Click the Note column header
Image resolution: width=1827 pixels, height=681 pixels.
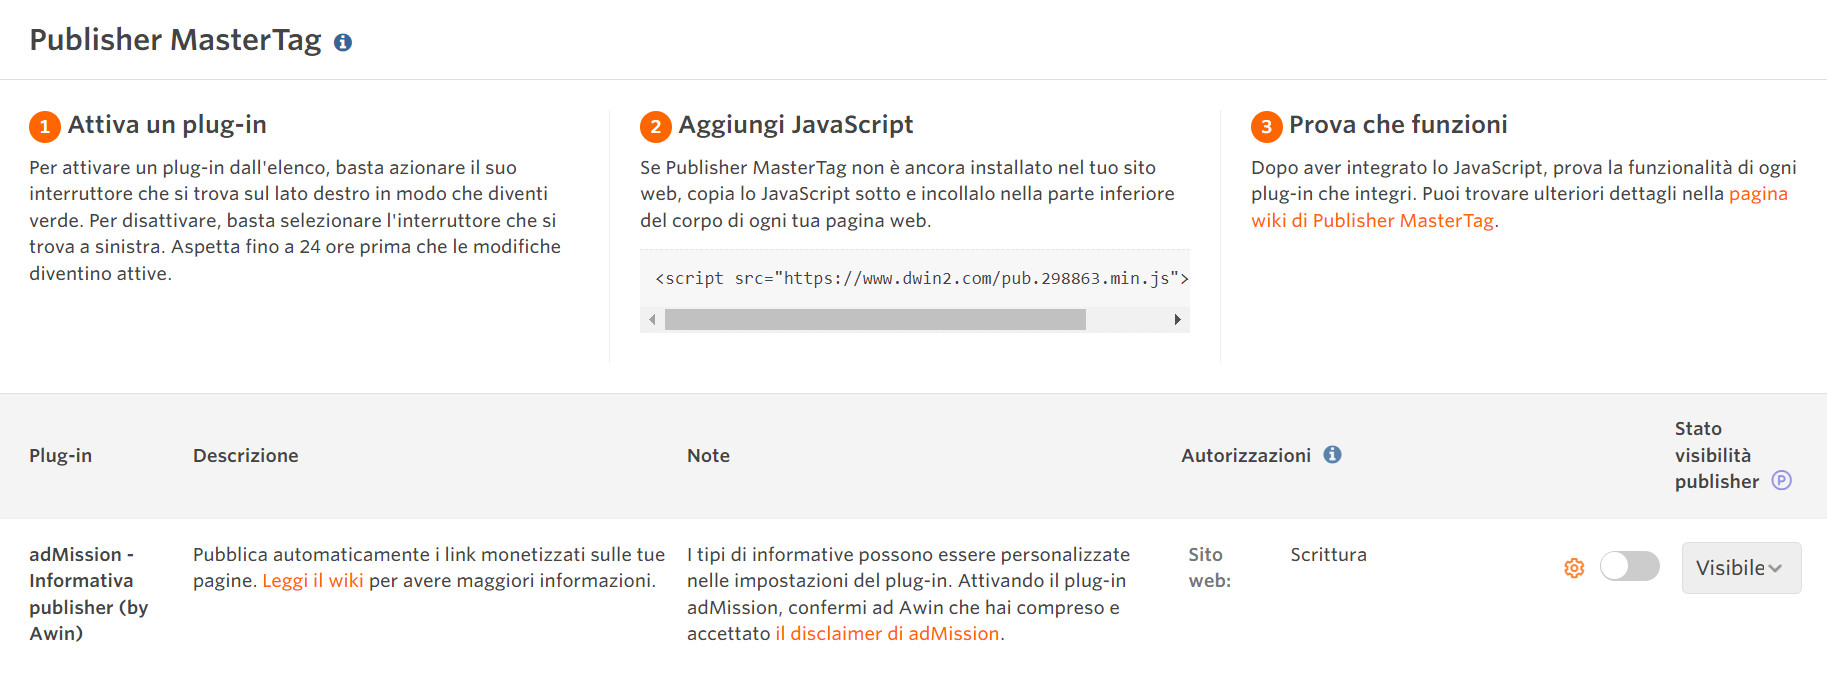(708, 456)
